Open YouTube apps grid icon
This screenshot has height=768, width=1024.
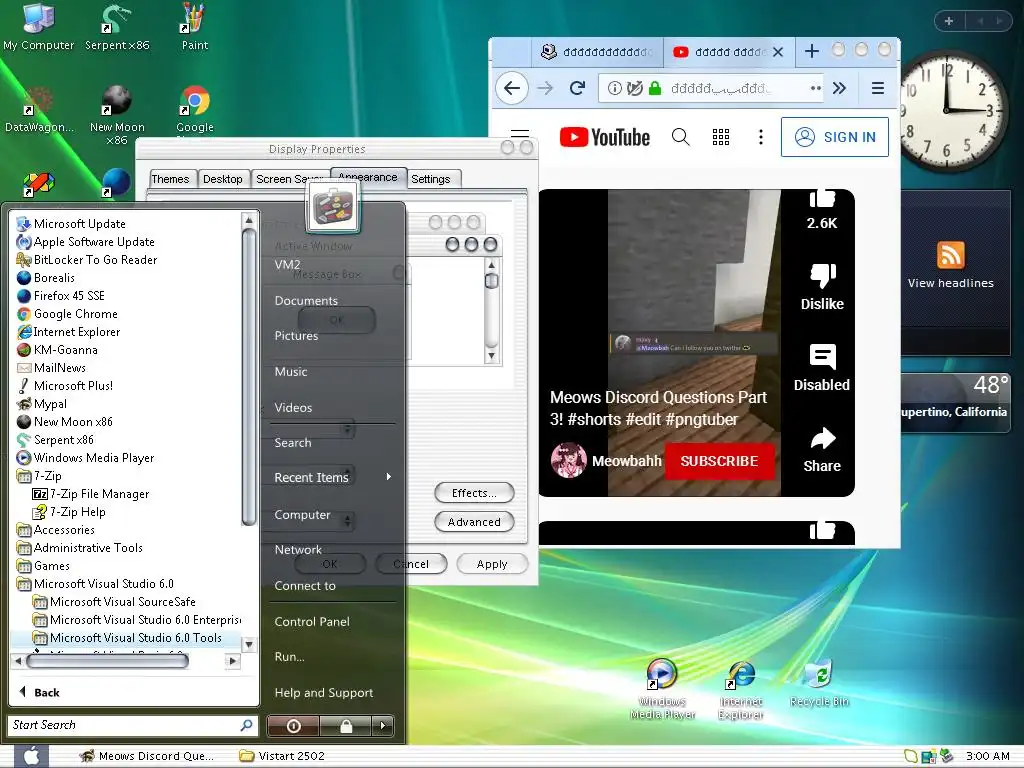click(x=720, y=136)
